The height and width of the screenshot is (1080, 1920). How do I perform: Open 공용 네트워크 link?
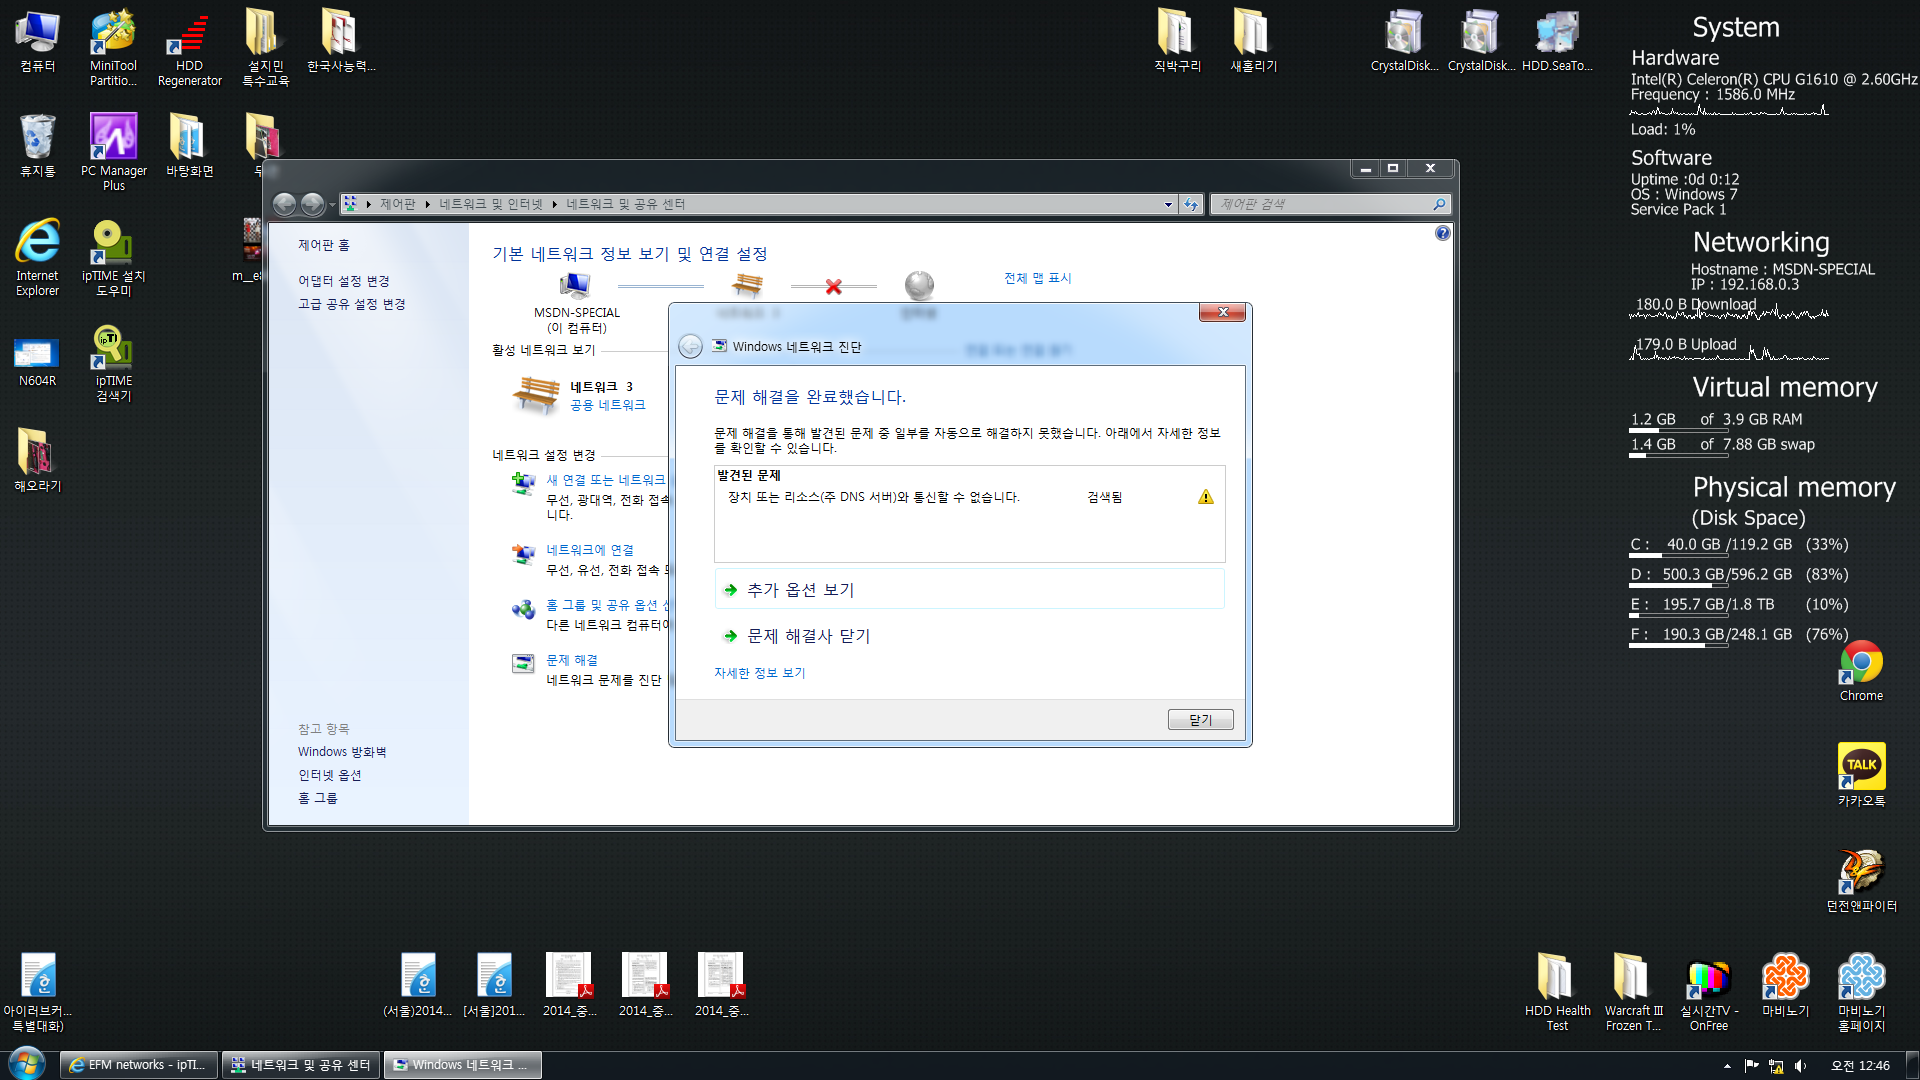pyautogui.click(x=607, y=405)
